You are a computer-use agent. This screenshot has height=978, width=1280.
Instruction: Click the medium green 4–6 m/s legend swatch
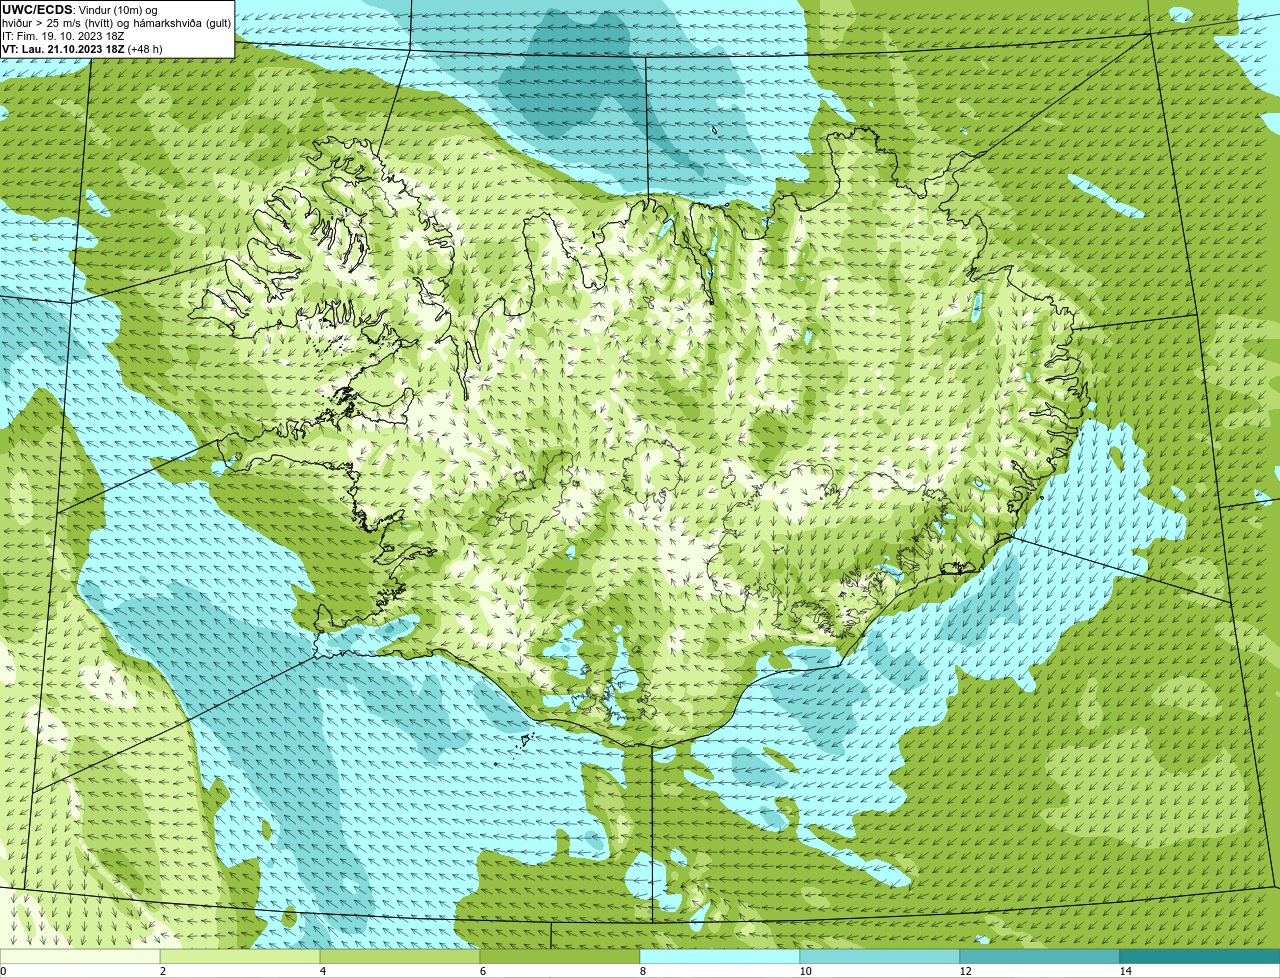[x=400, y=956]
